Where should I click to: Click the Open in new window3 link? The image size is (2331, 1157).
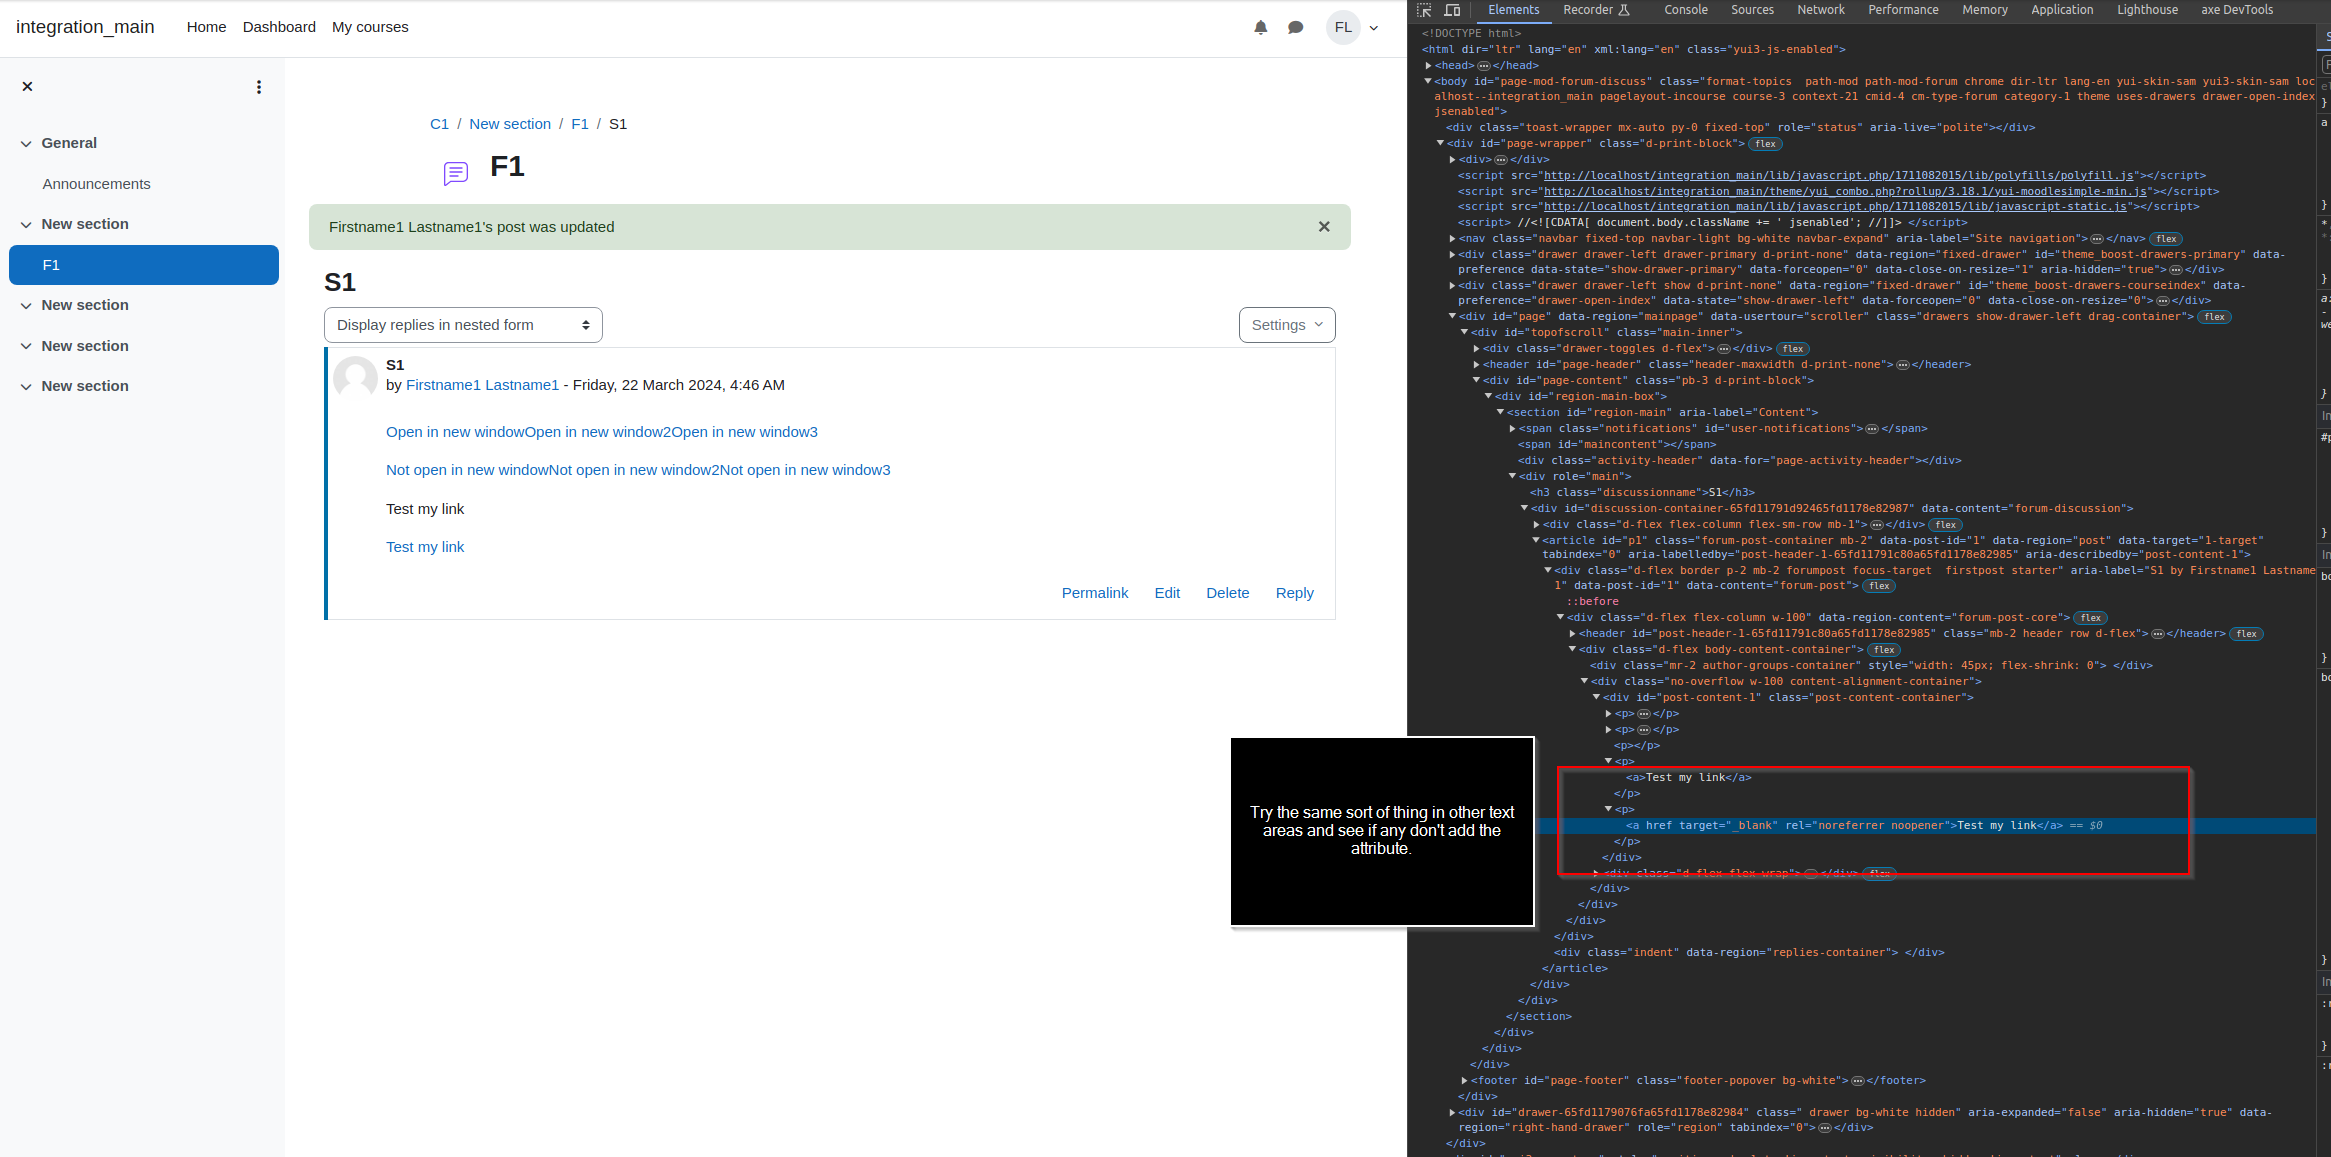743,432
